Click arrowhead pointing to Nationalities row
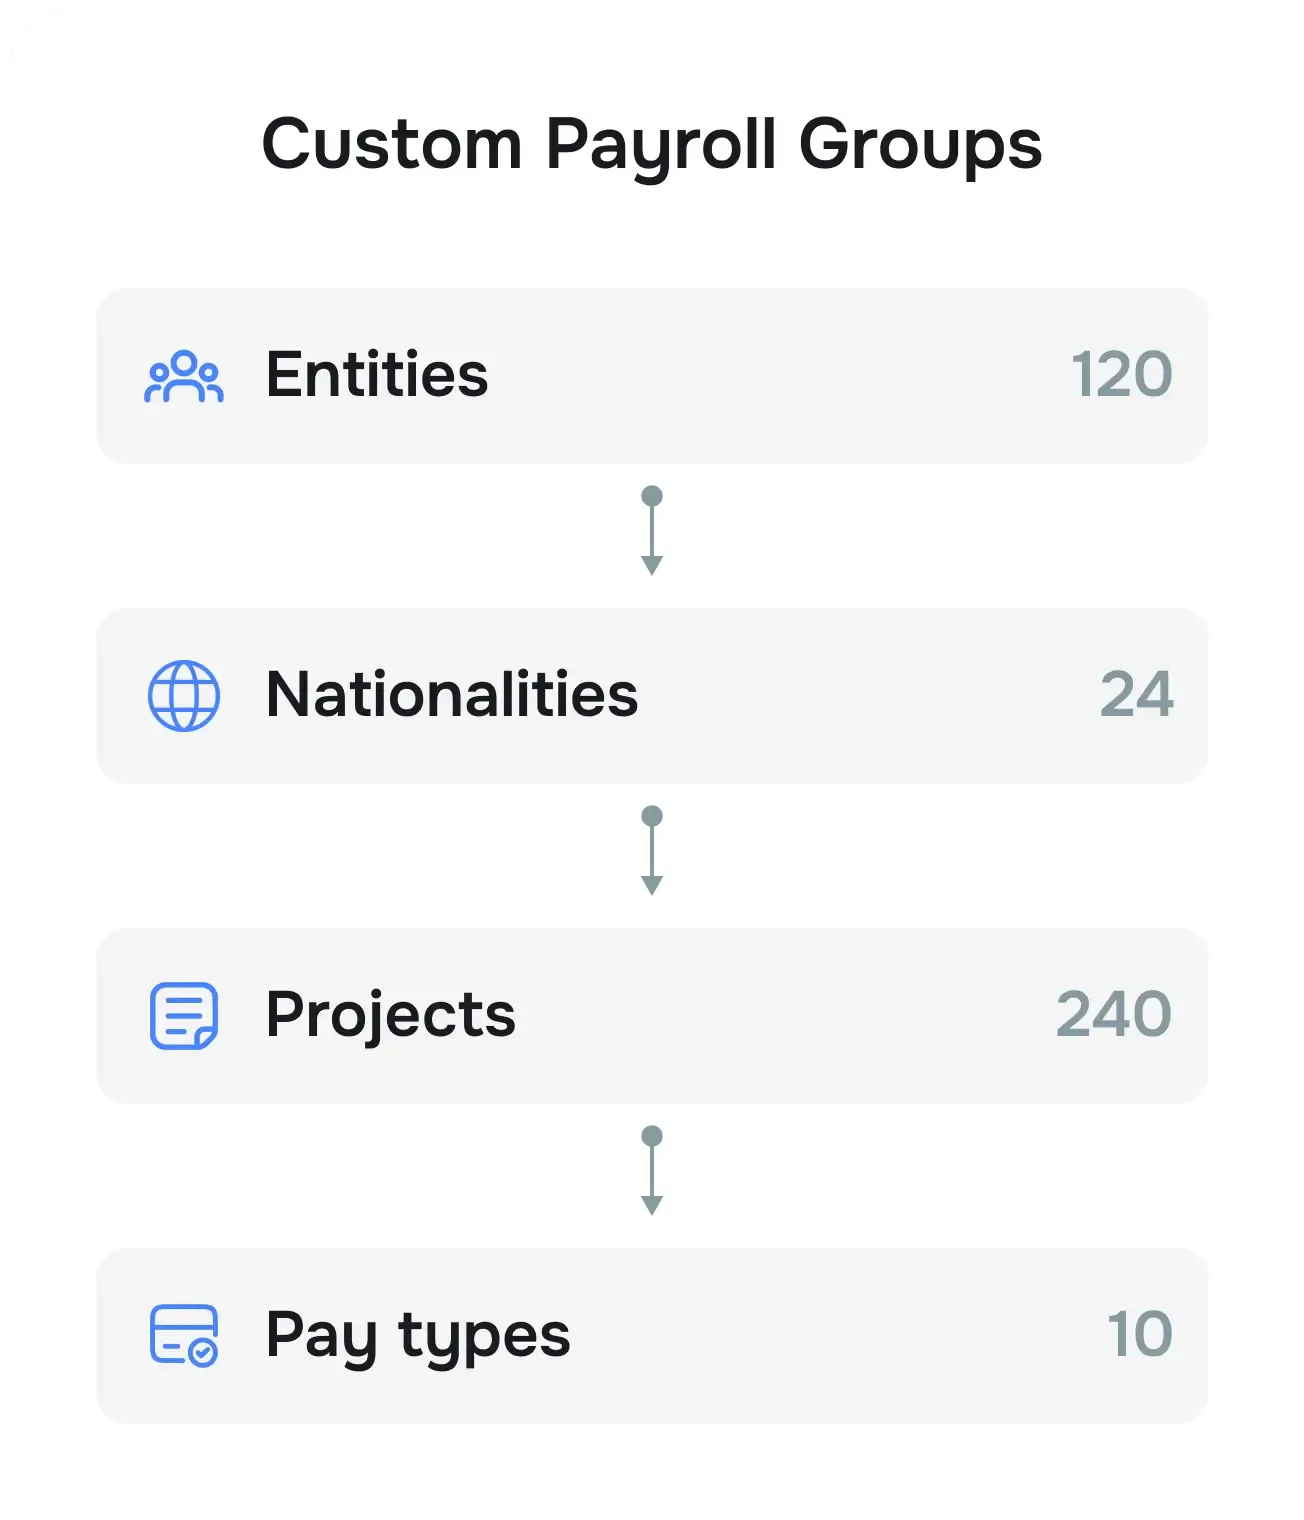1304x1520 pixels. pos(652,566)
